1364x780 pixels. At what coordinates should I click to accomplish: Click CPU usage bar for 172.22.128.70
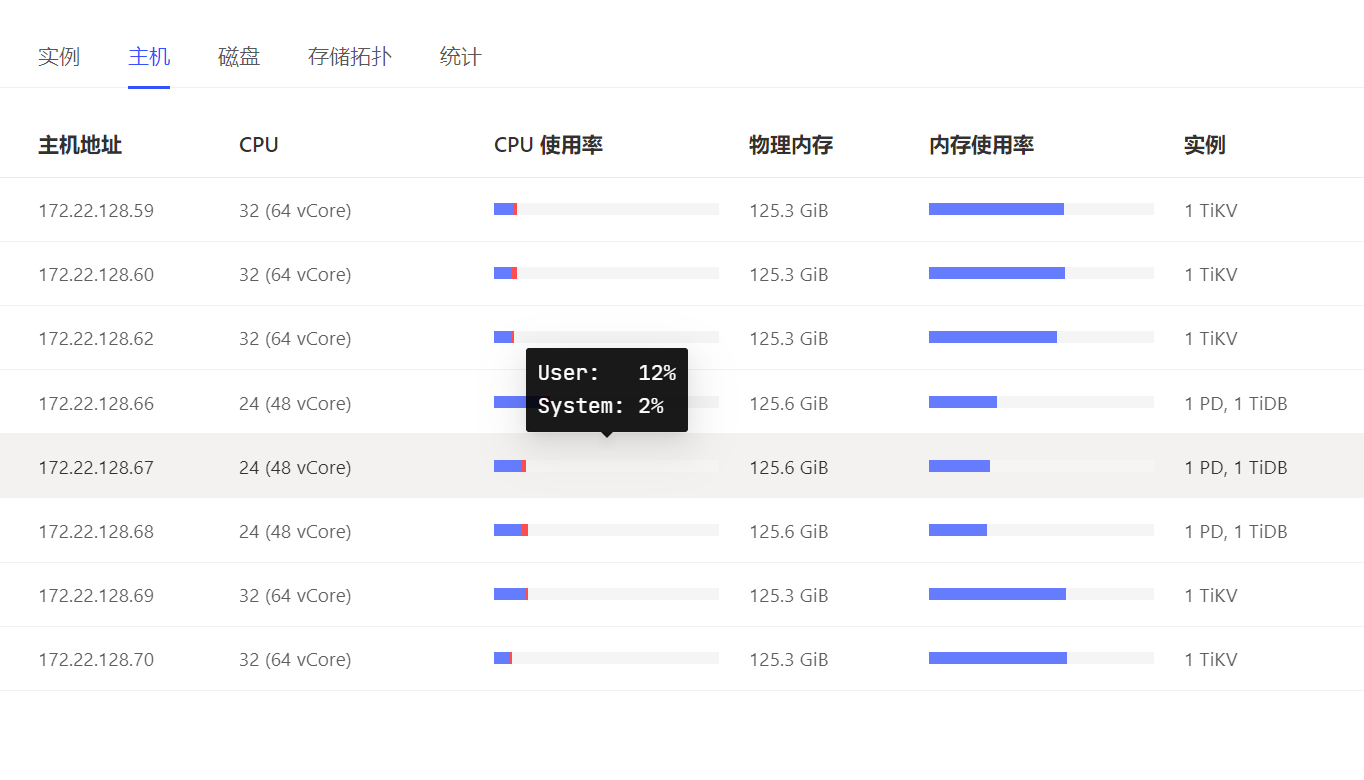[606, 658]
